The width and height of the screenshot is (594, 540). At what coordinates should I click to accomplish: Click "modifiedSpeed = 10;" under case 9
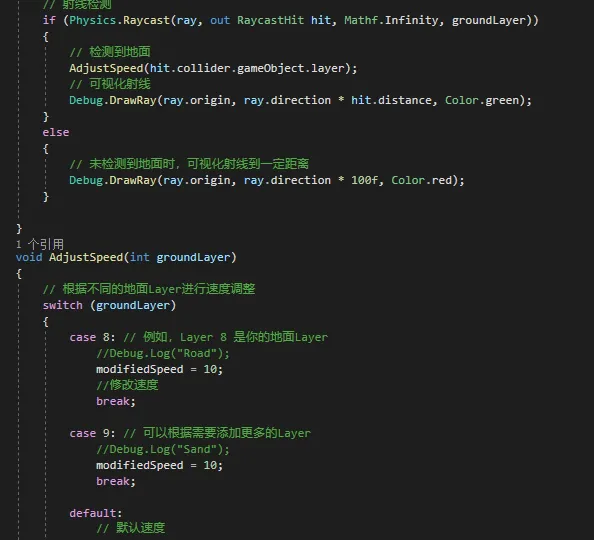click(x=159, y=465)
